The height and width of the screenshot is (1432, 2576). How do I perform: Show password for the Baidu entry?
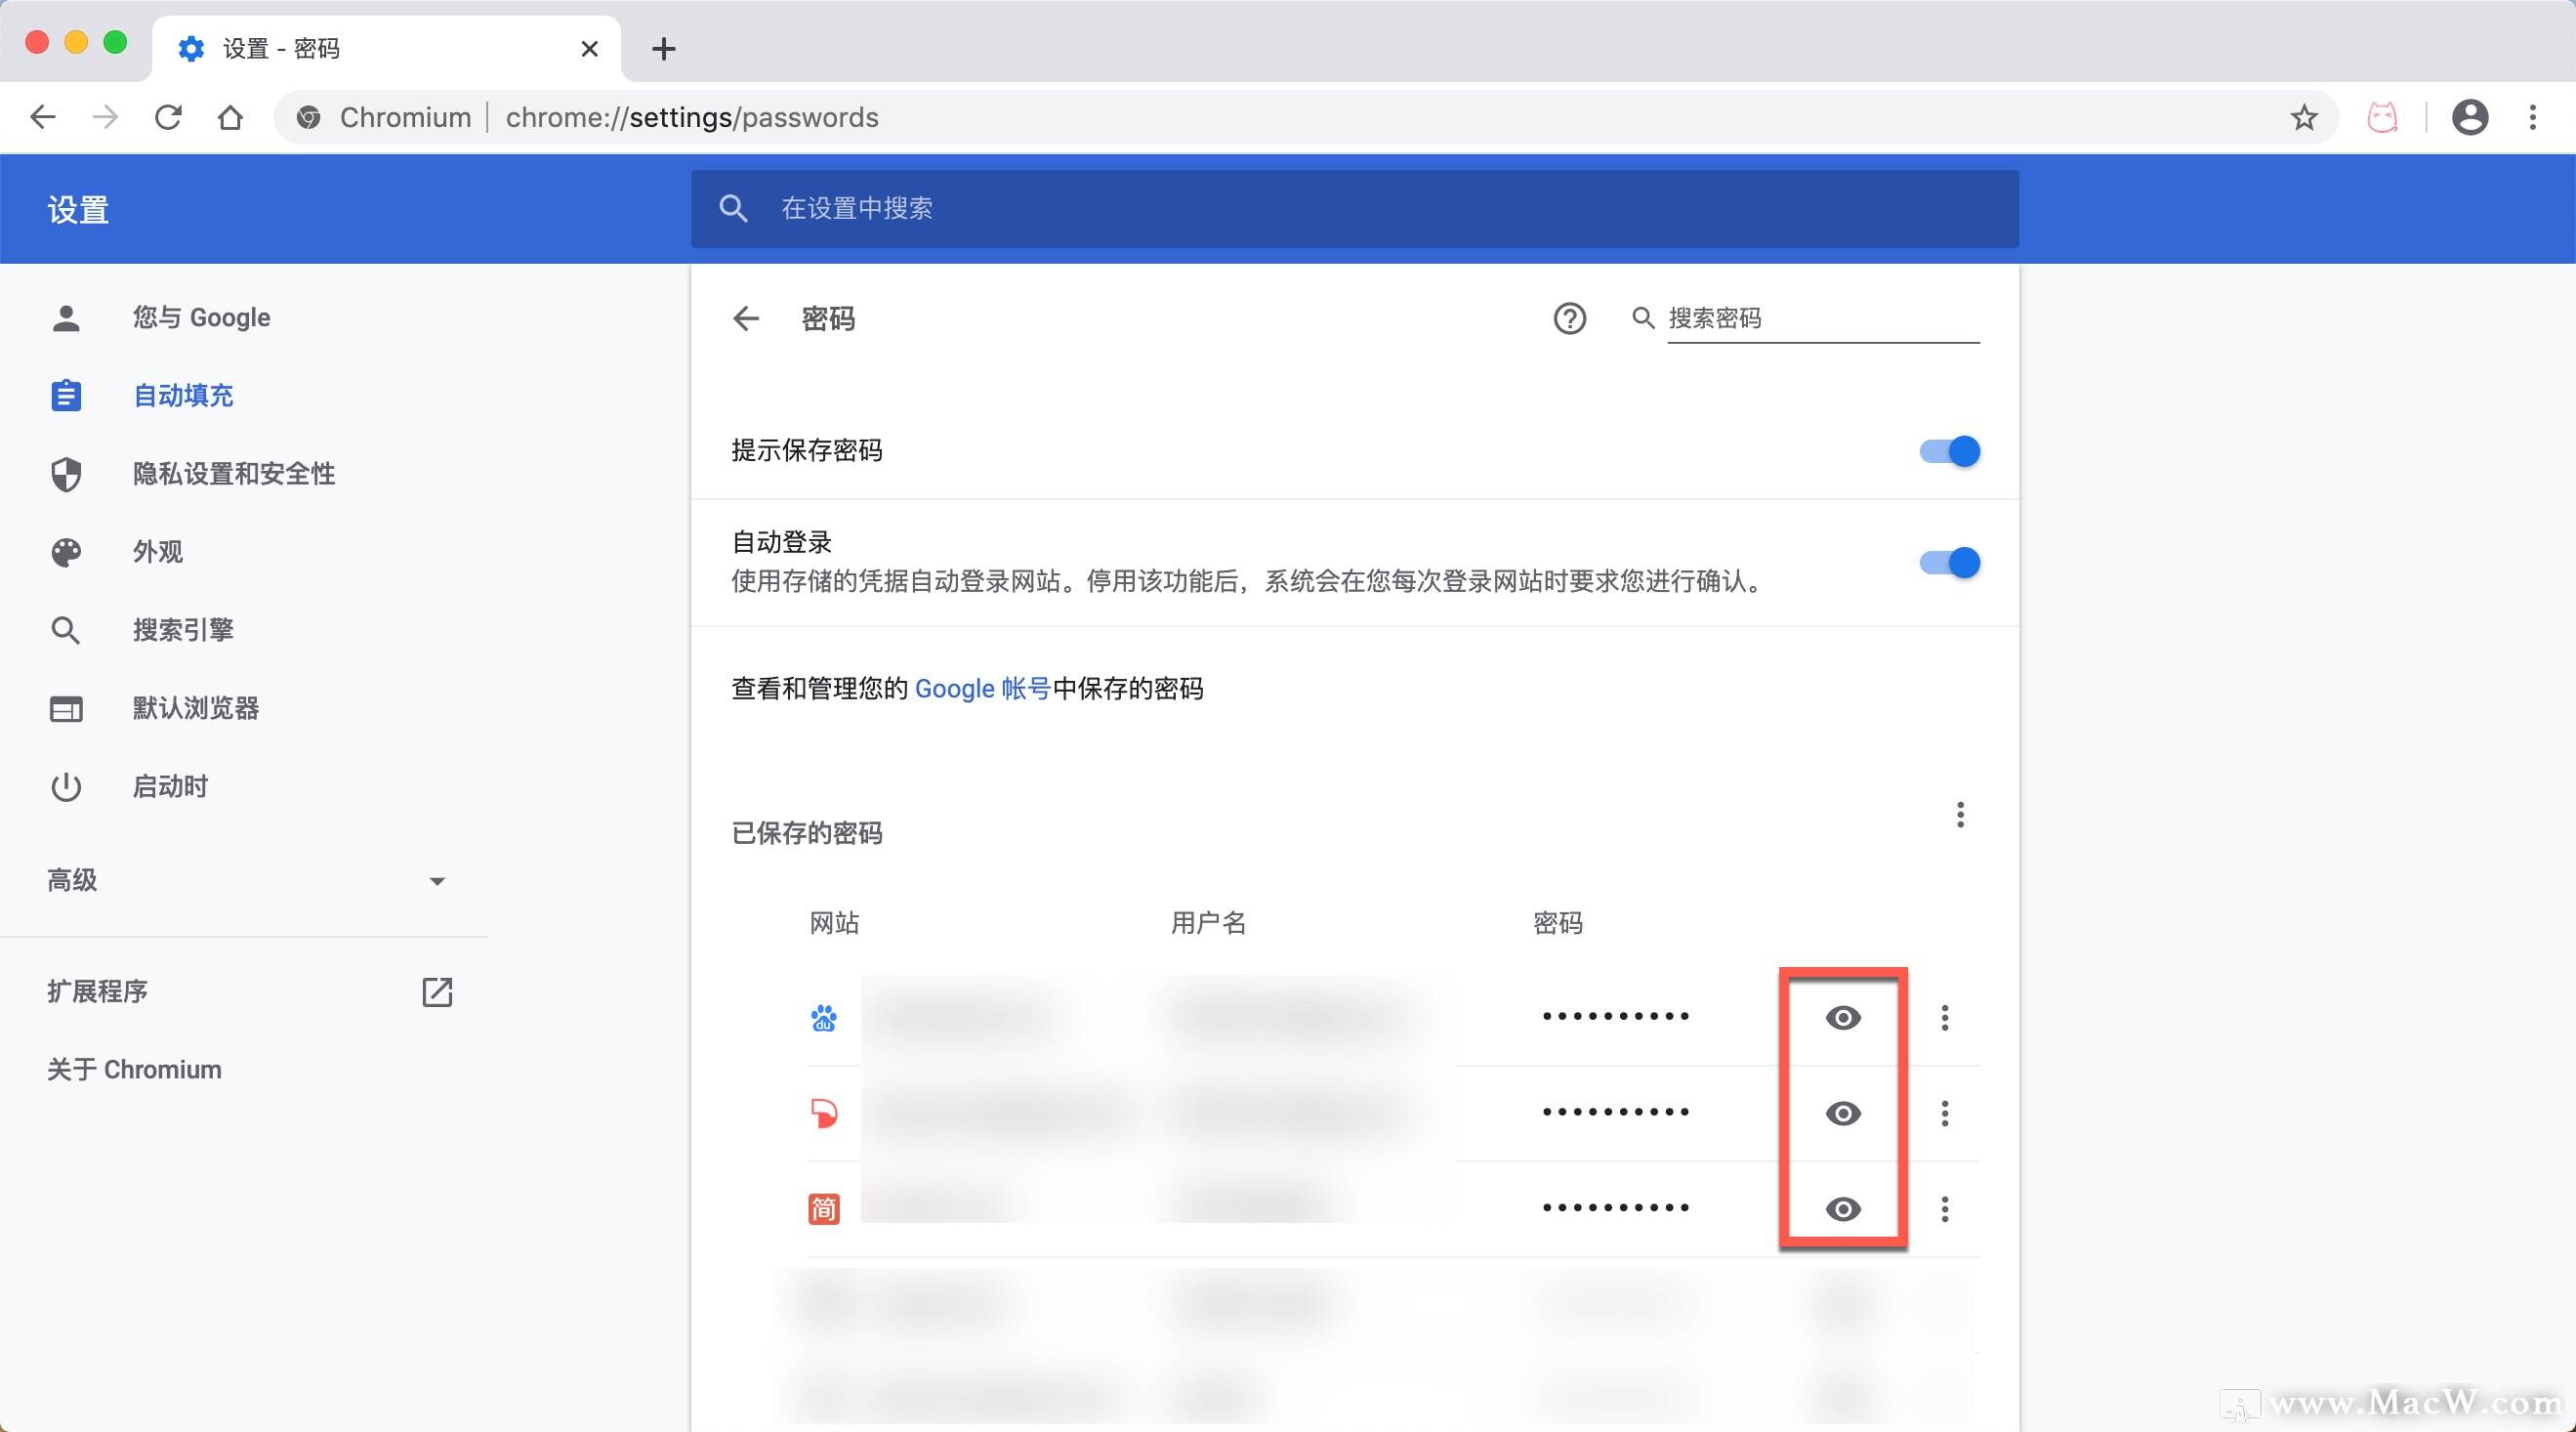1842,1018
